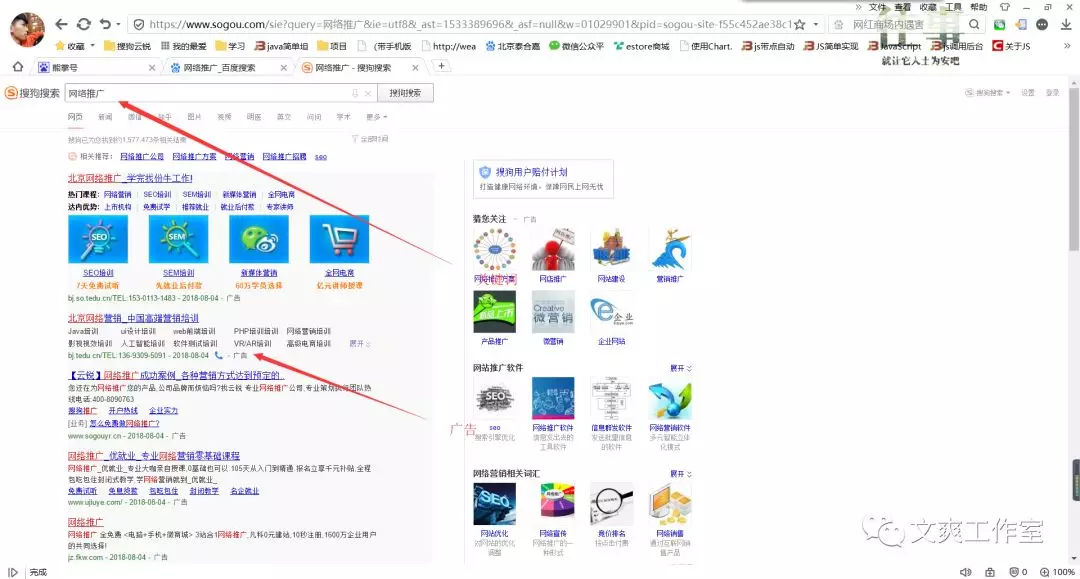
Task: Bookmark page with the star icon in address bar
Action: pos(800,24)
